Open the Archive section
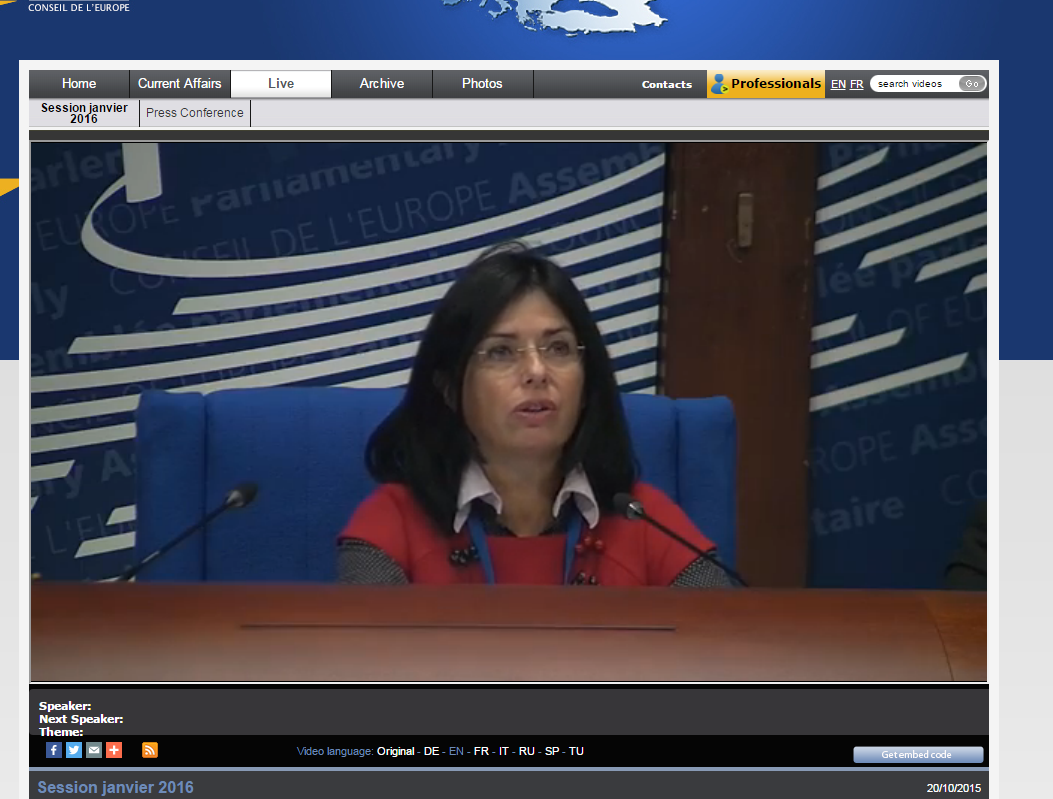Screen dimensions: 1053x799 (382, 84)
